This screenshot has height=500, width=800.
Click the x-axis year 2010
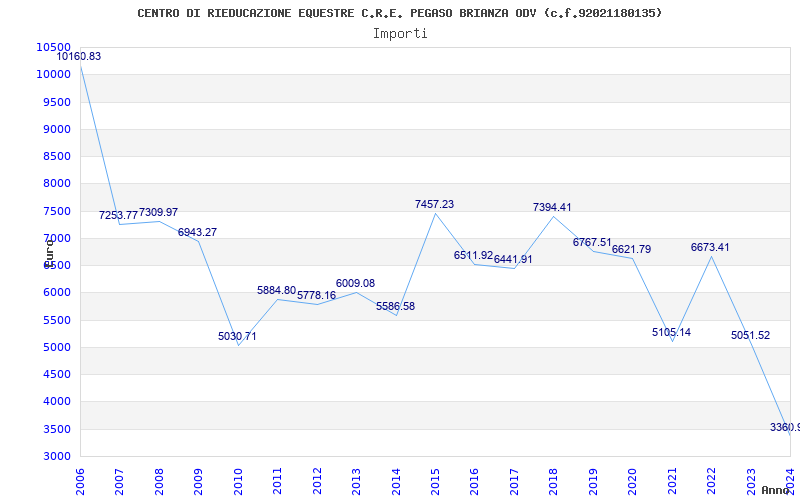pyautogui.click(x=238, y=482)
